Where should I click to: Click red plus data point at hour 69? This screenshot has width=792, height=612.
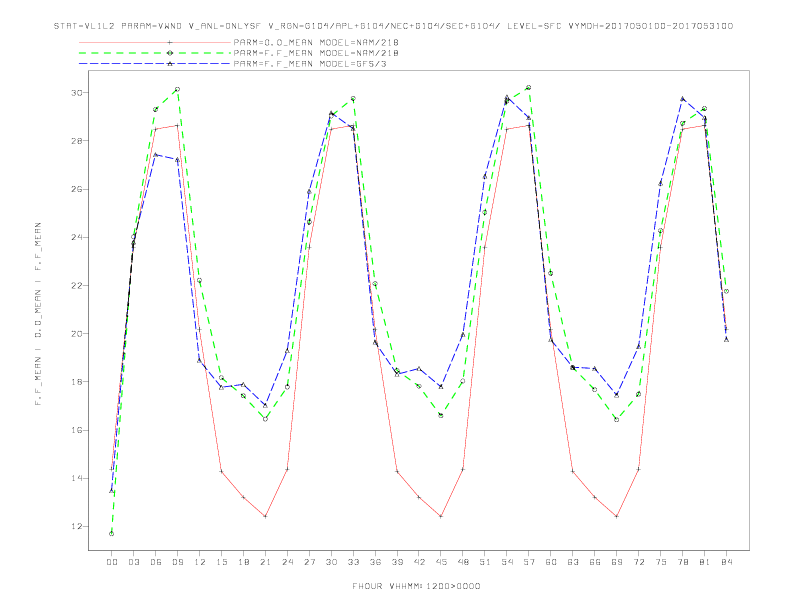[x=617, y=517]
